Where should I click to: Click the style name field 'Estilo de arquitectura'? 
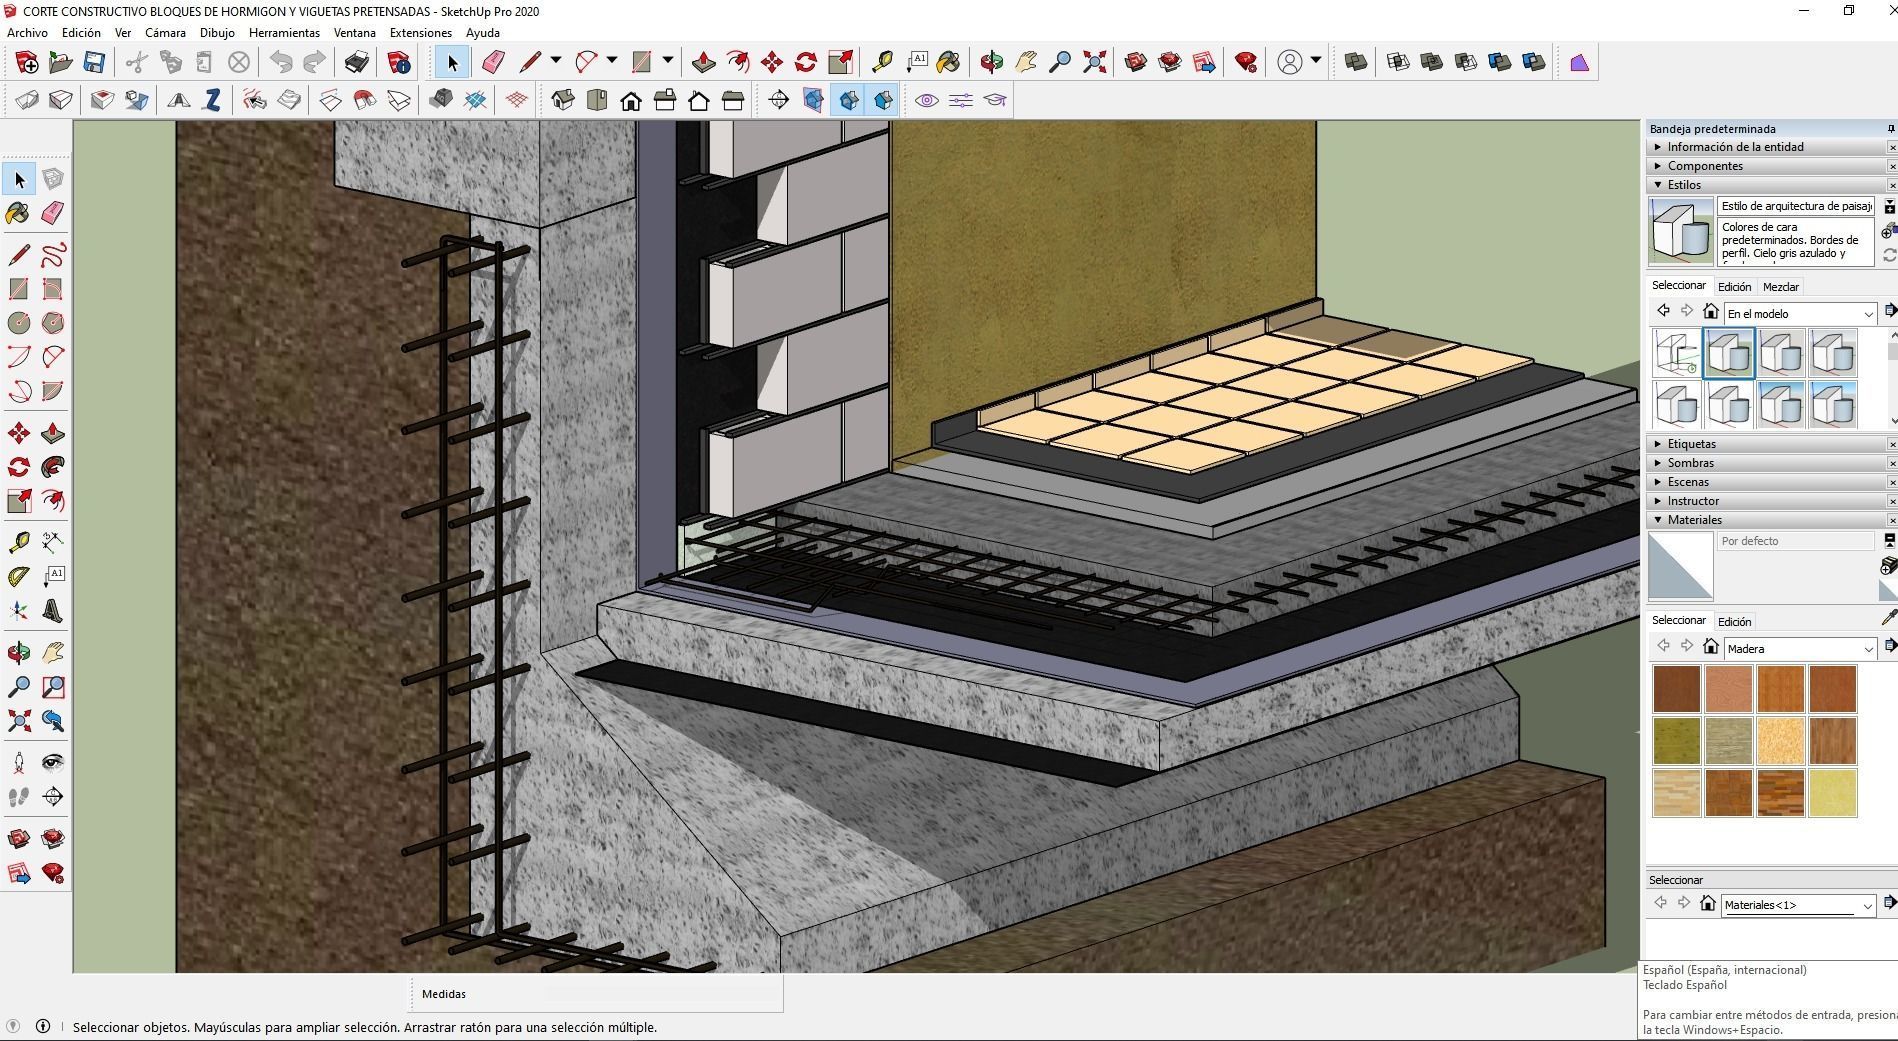click(1796, 206)
